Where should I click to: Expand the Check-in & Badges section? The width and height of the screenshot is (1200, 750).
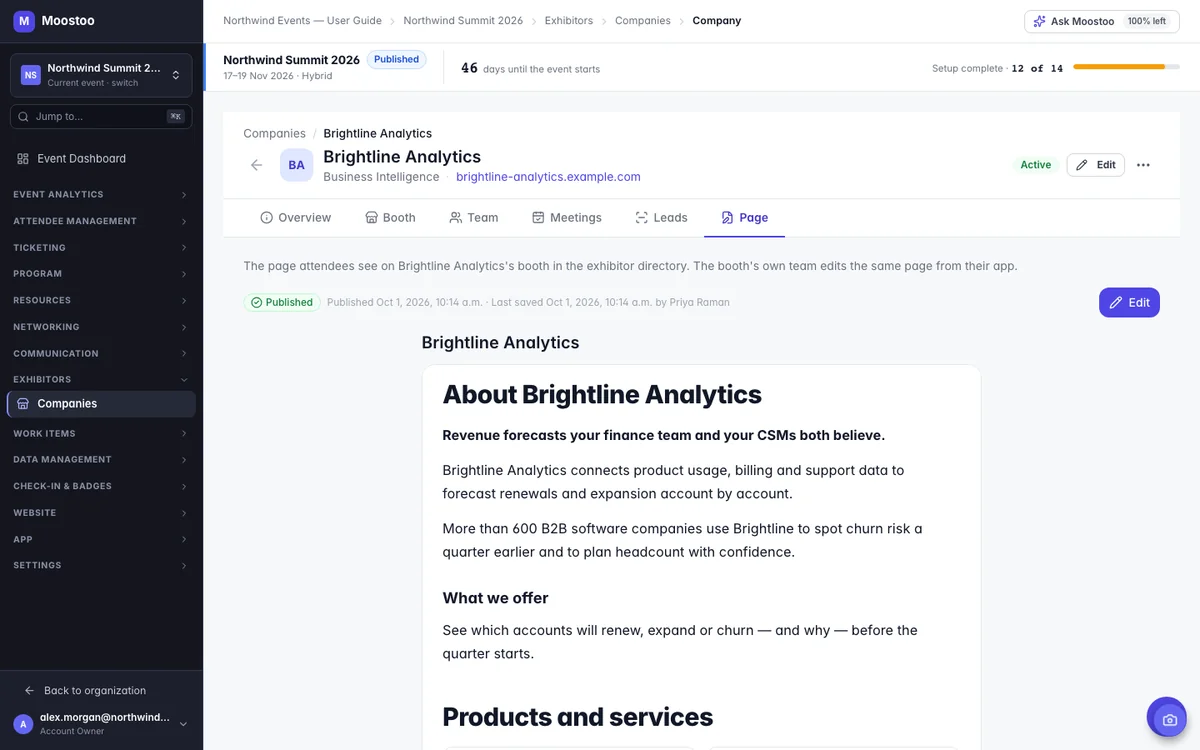[101, 486]
